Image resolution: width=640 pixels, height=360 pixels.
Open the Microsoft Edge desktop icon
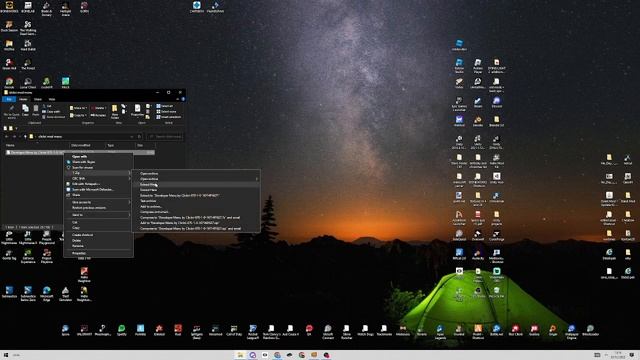coord(47,293)
